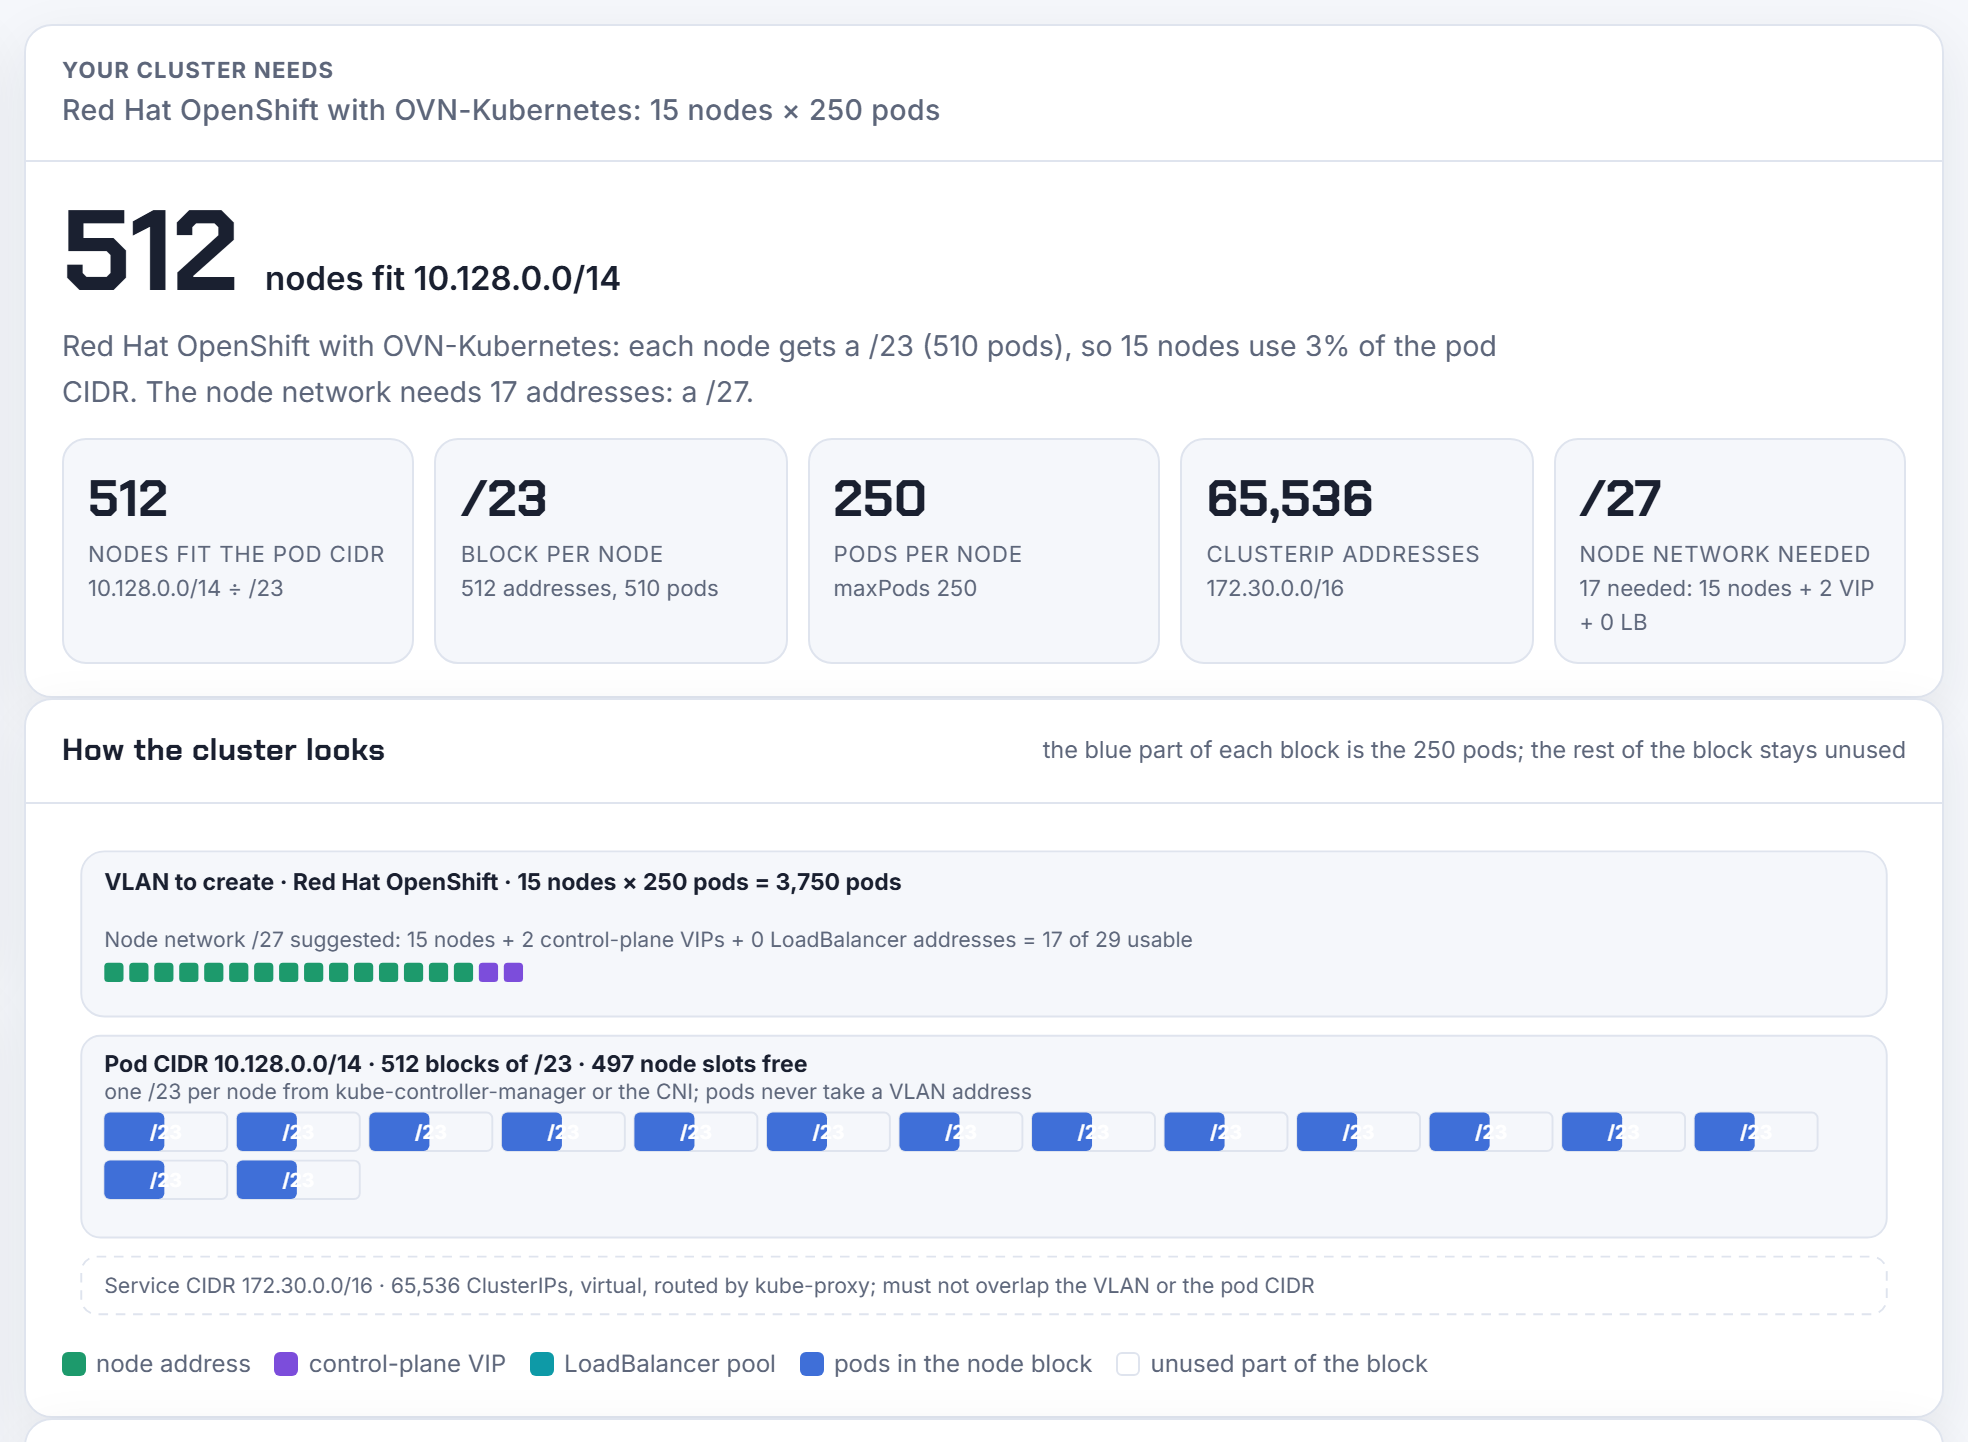
Task: Select the 'unused part of the block' label
Action: (1289, 1364)
